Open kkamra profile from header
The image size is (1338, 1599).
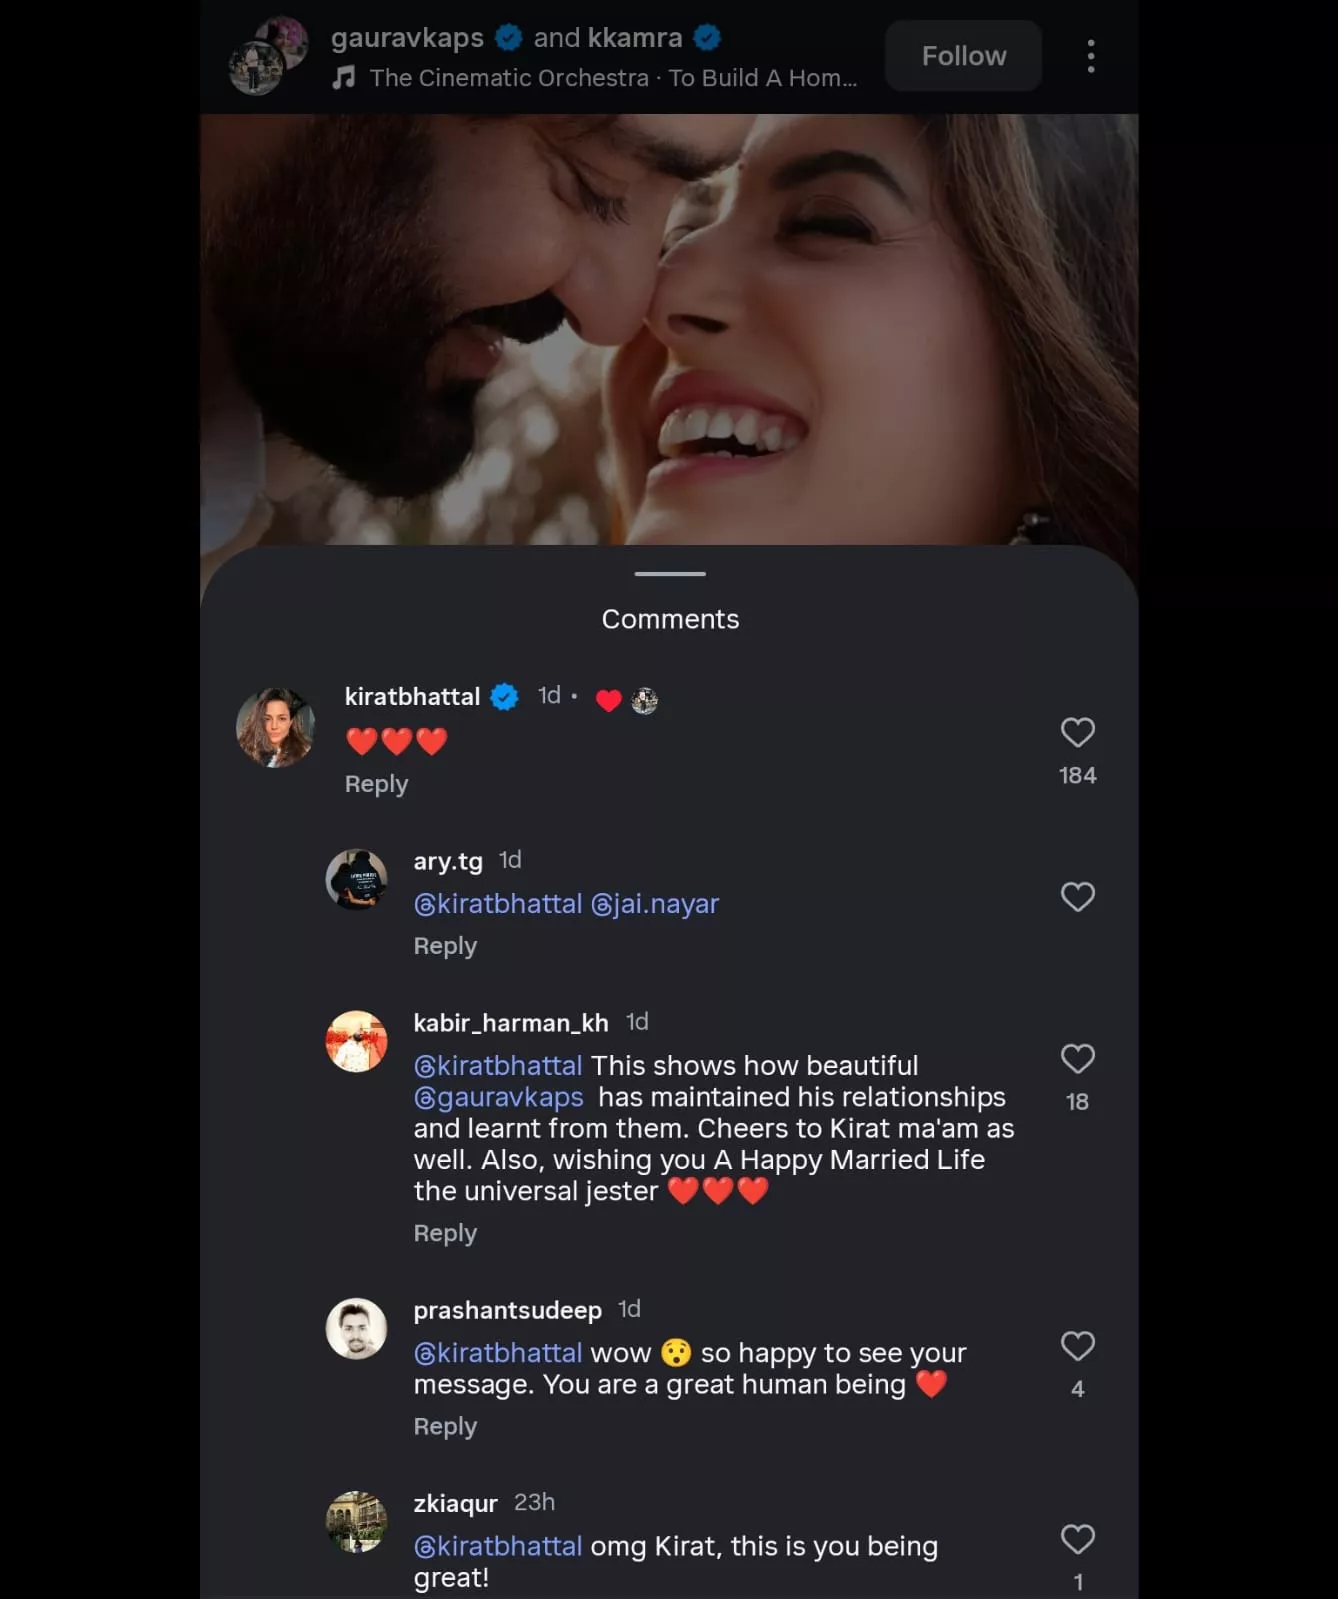click(x=635, y=38)
